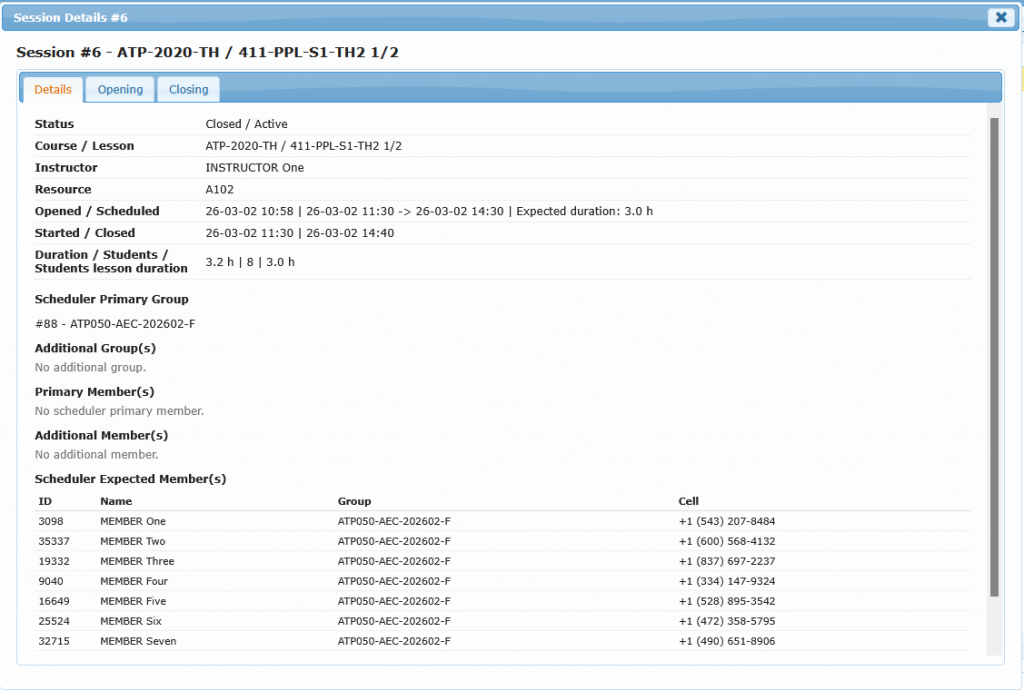Screen dimensions: 1024x691
Task: Select the Details tab
Action: click(53, 89)
